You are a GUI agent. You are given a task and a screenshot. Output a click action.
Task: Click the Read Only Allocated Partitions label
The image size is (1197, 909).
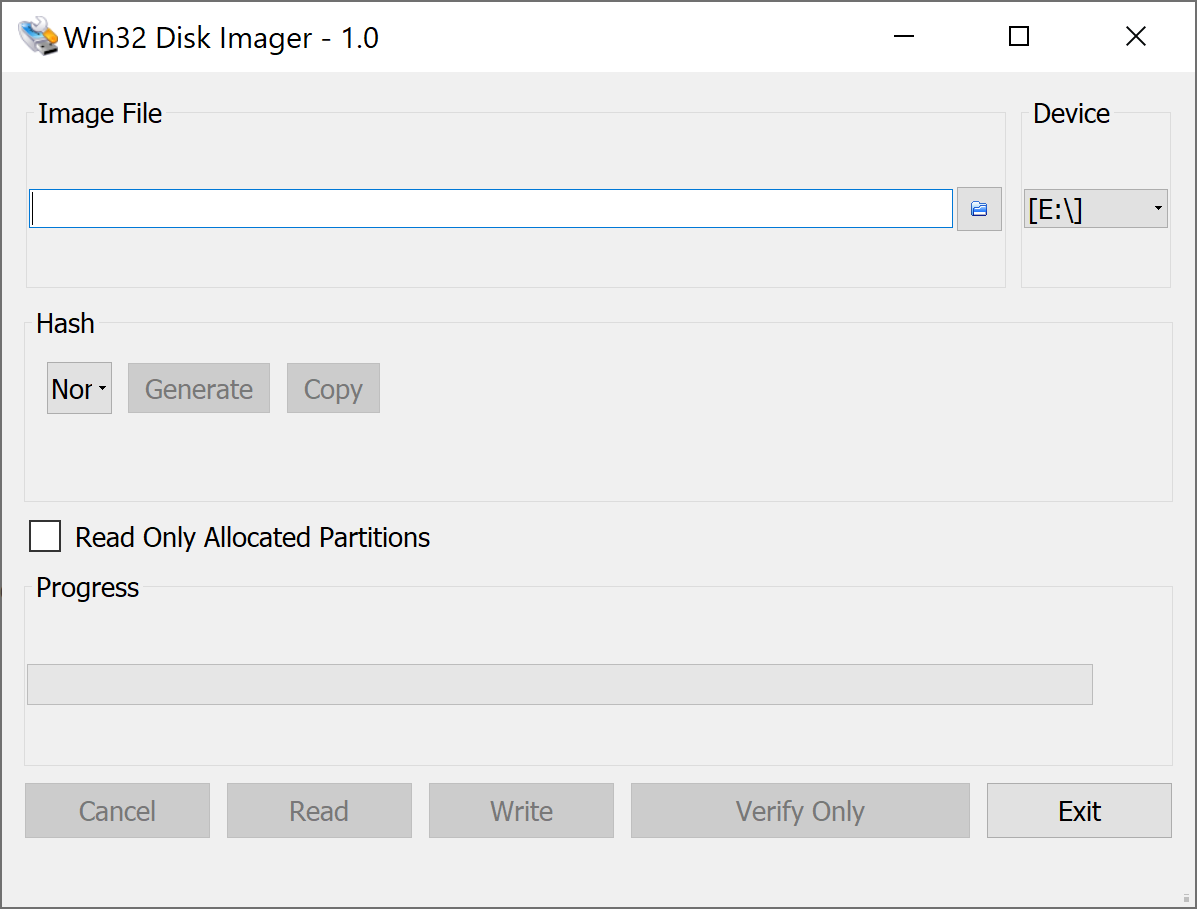(253, 537)
